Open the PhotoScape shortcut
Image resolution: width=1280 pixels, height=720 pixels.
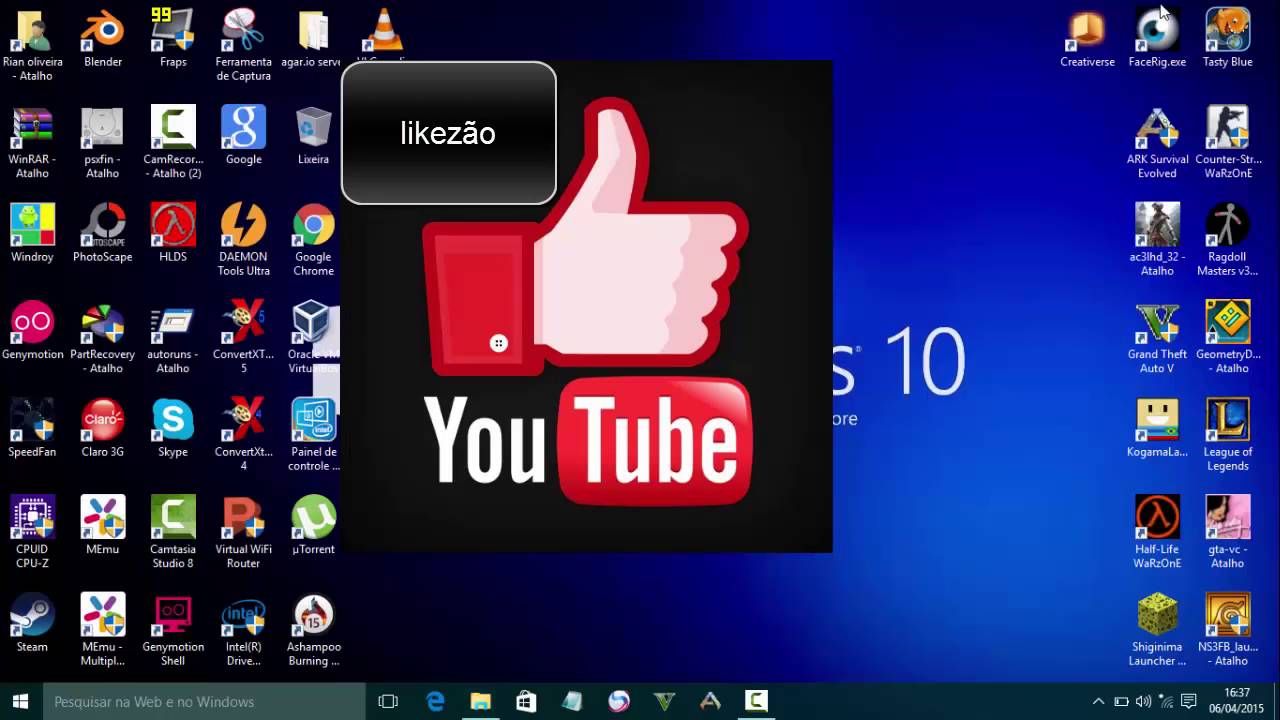[103, 233]
